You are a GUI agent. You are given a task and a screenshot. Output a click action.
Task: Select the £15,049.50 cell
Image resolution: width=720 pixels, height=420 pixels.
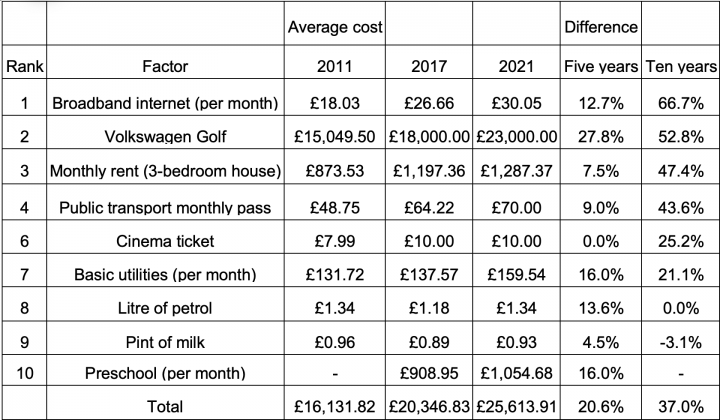(335, 133)
